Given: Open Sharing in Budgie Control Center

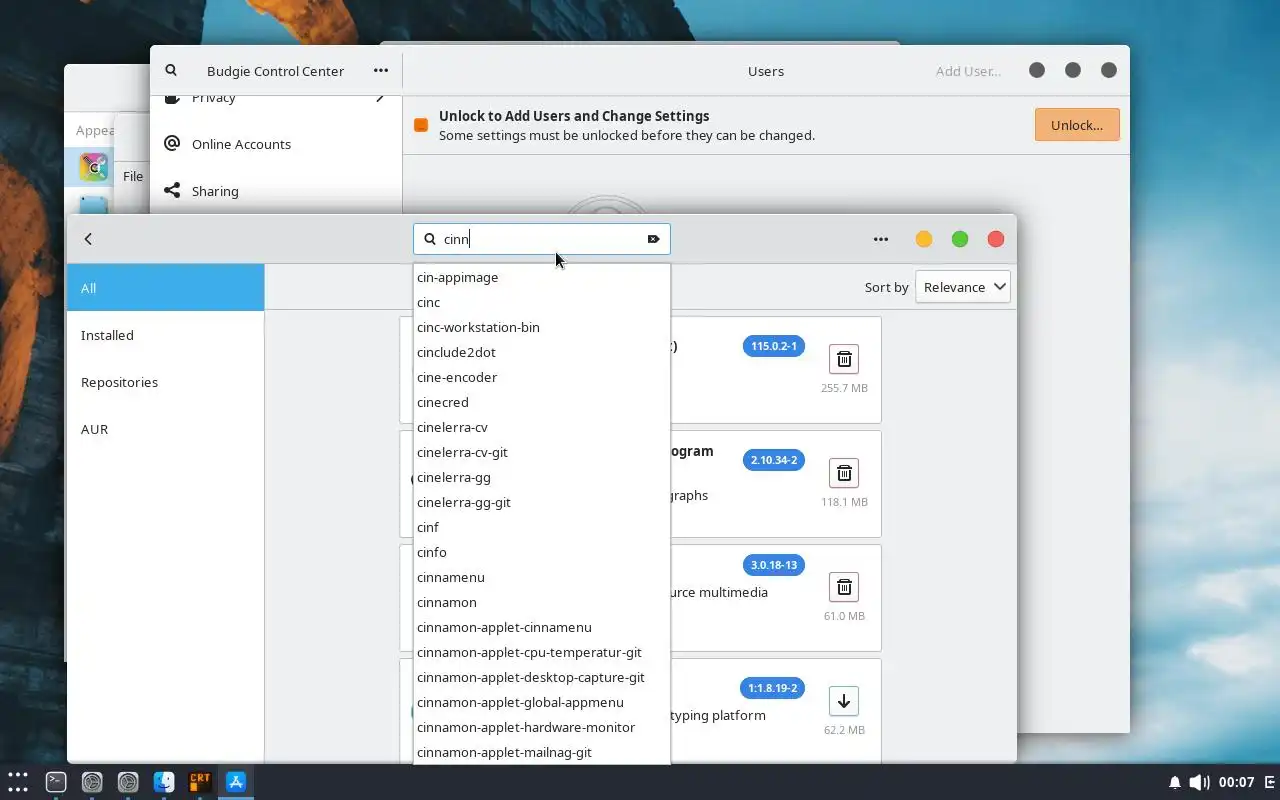Looking at the screenshot, I should (275, 191).
